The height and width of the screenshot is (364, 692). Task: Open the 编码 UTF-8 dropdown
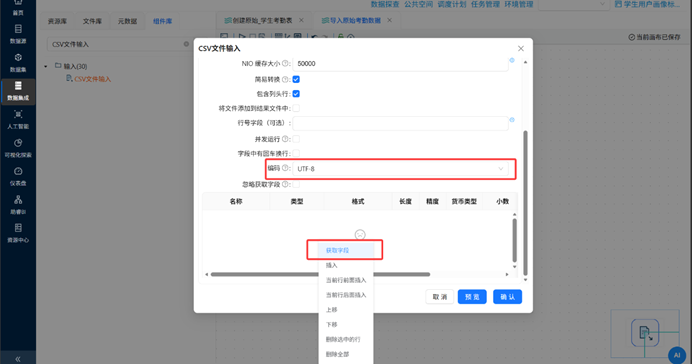click(400, 169)
